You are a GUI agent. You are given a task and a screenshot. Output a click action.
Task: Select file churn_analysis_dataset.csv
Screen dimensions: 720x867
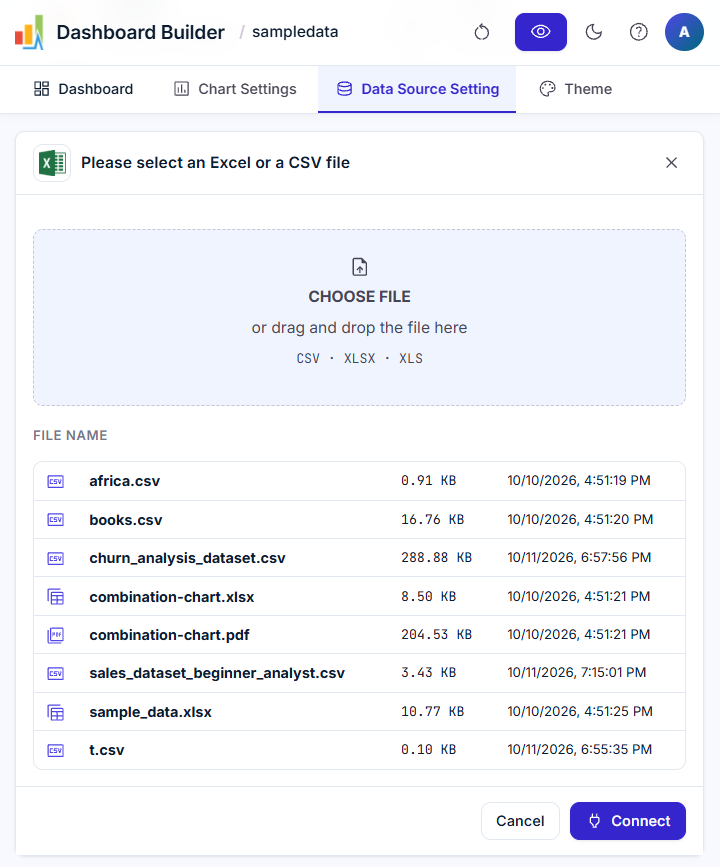click(x=359, y=558)
